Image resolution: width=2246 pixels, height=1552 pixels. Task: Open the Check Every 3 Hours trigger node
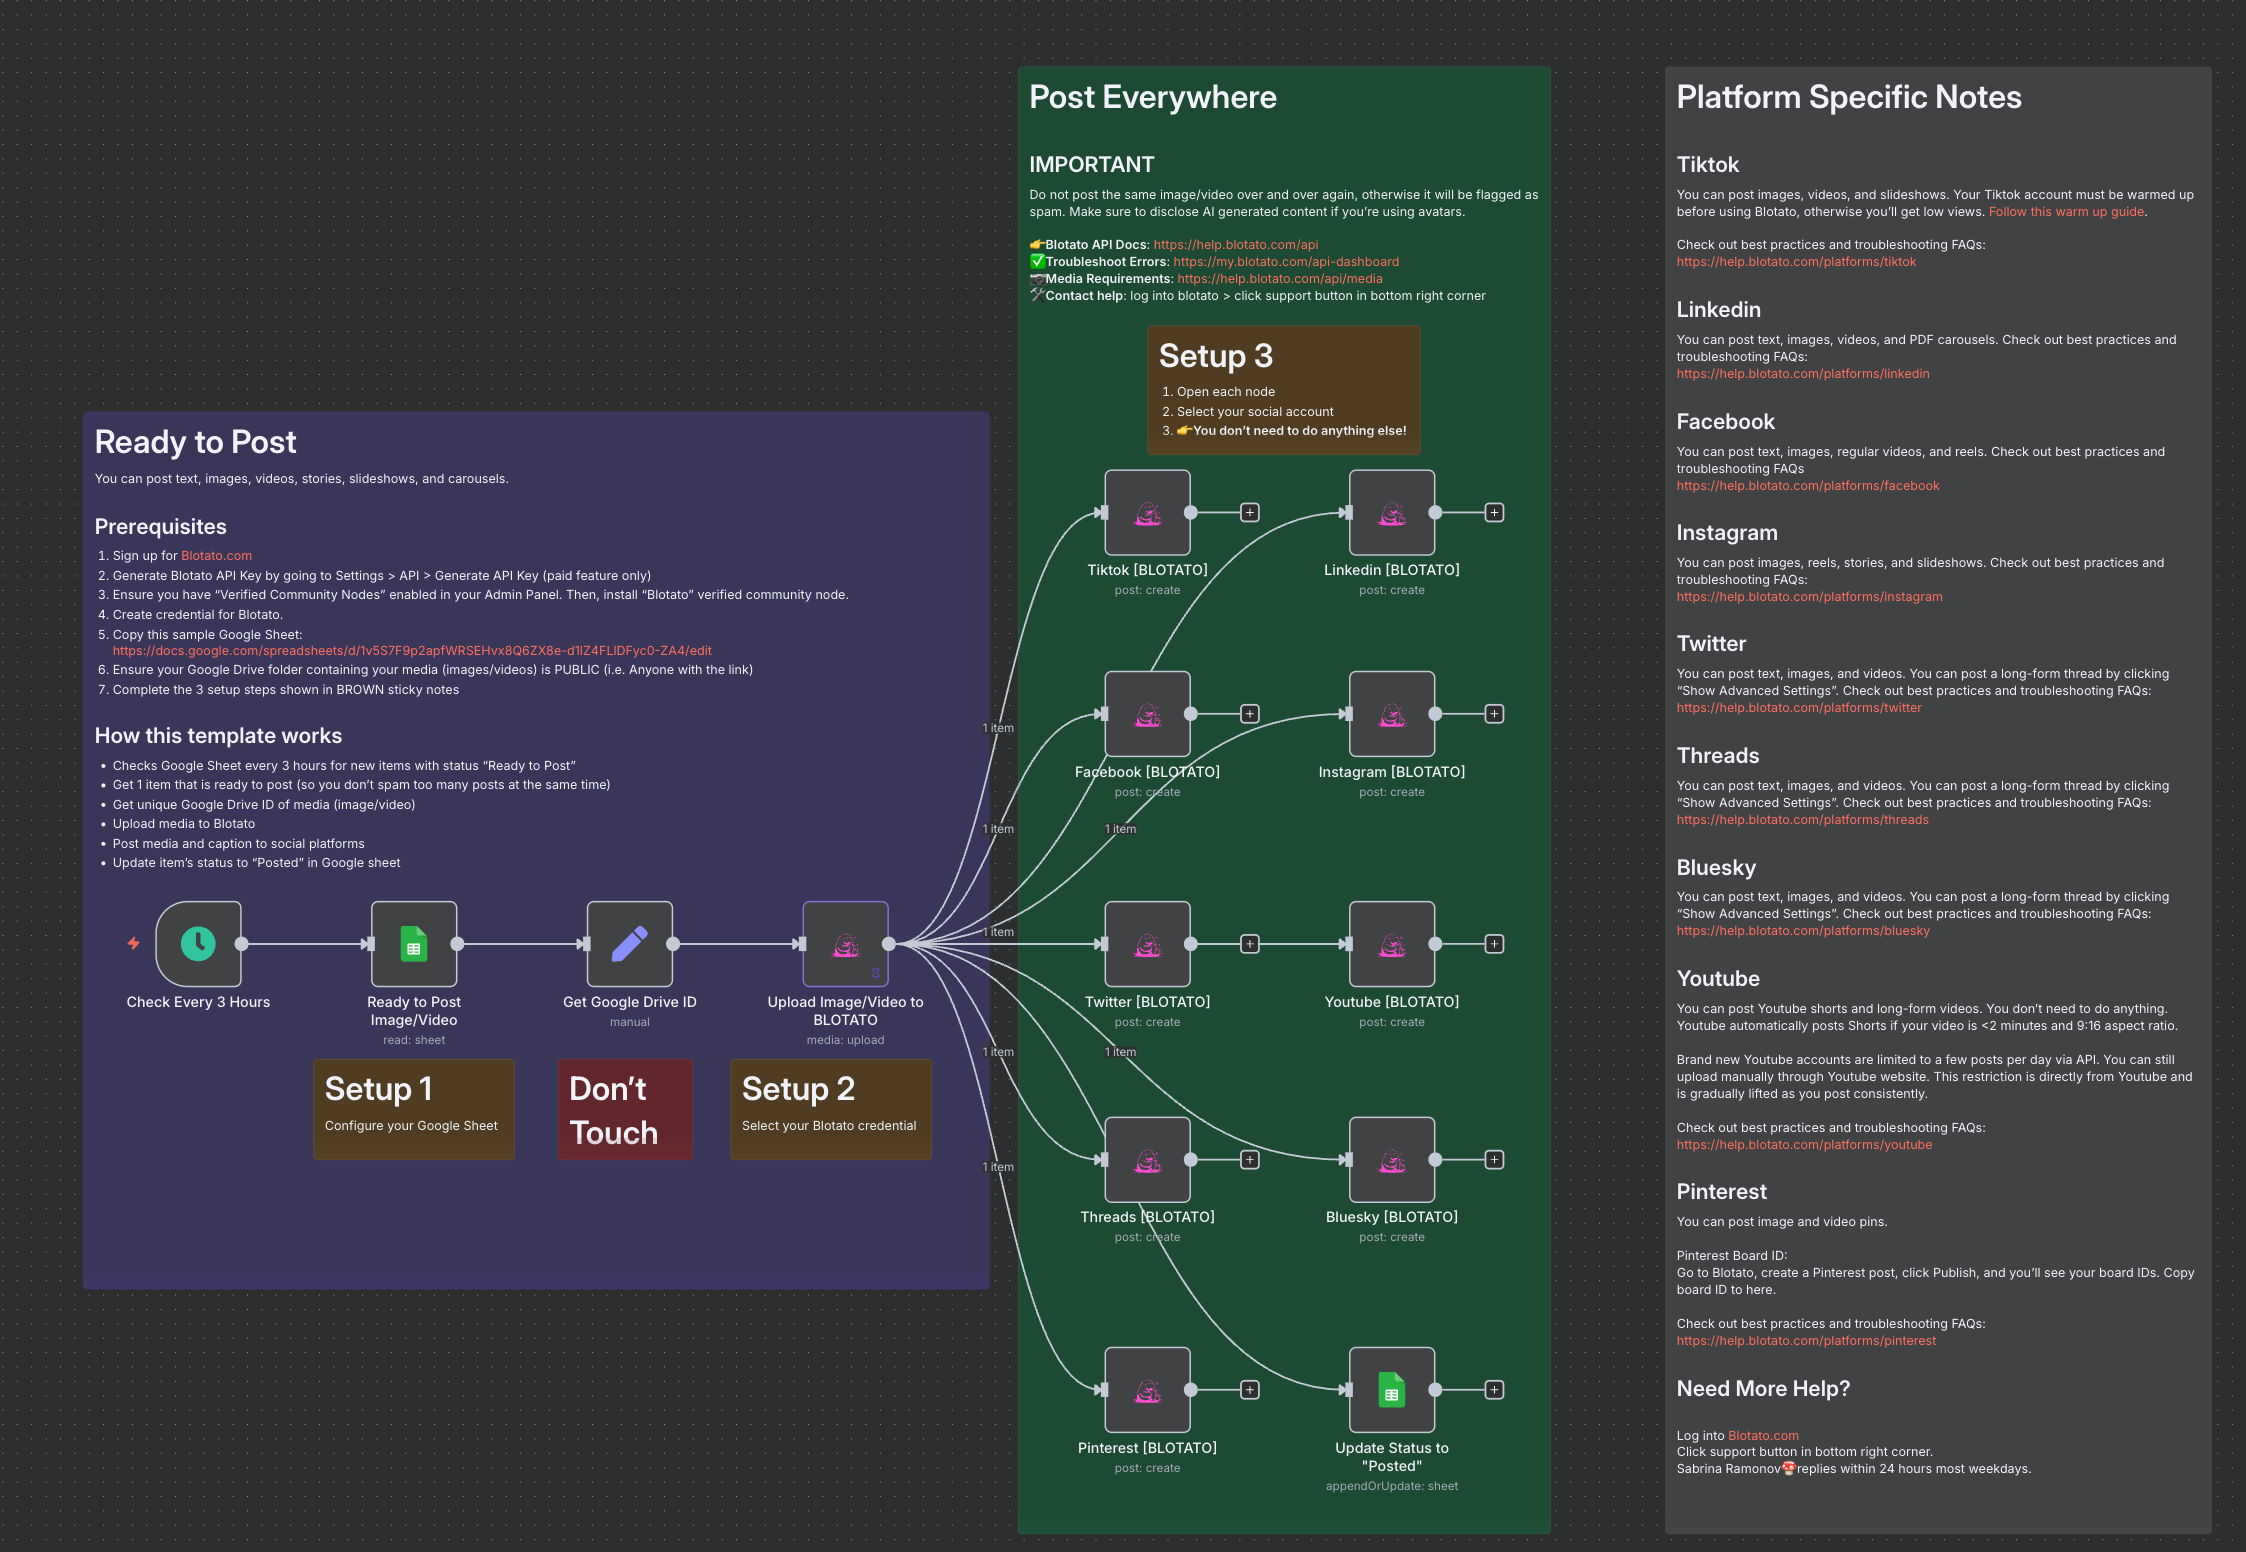[198, 943]
